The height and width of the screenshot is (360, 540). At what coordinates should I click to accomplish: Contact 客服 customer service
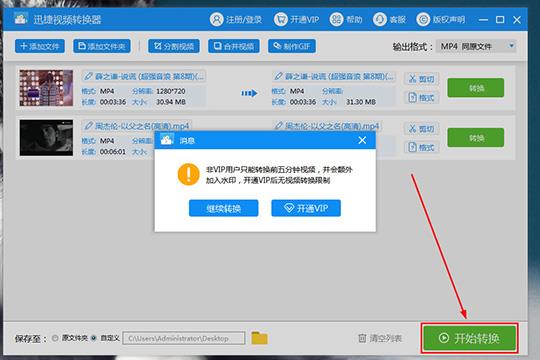389,19
